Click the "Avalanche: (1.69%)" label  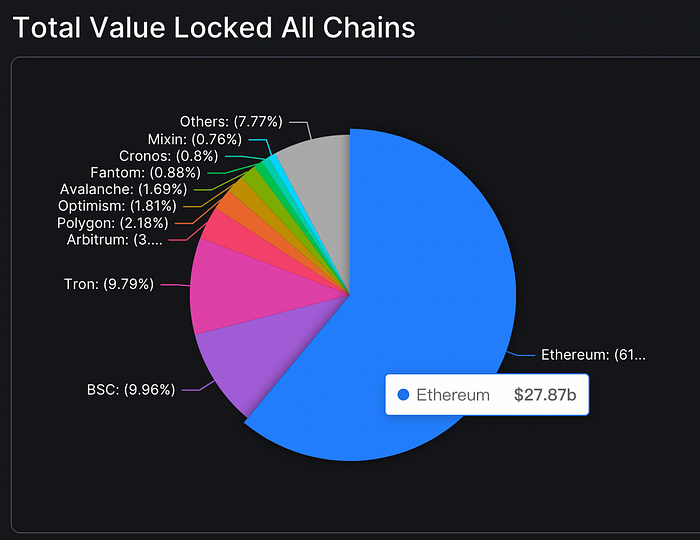coord(122,189)
